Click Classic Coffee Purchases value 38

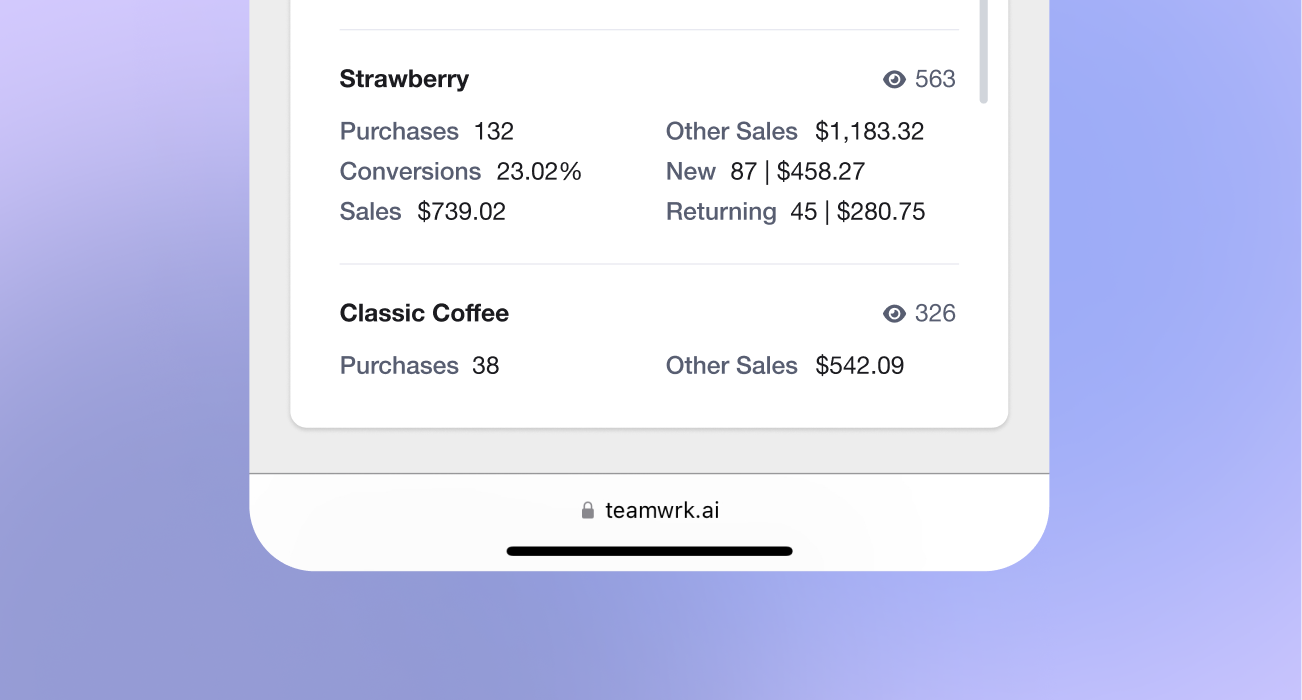point(486,365)
